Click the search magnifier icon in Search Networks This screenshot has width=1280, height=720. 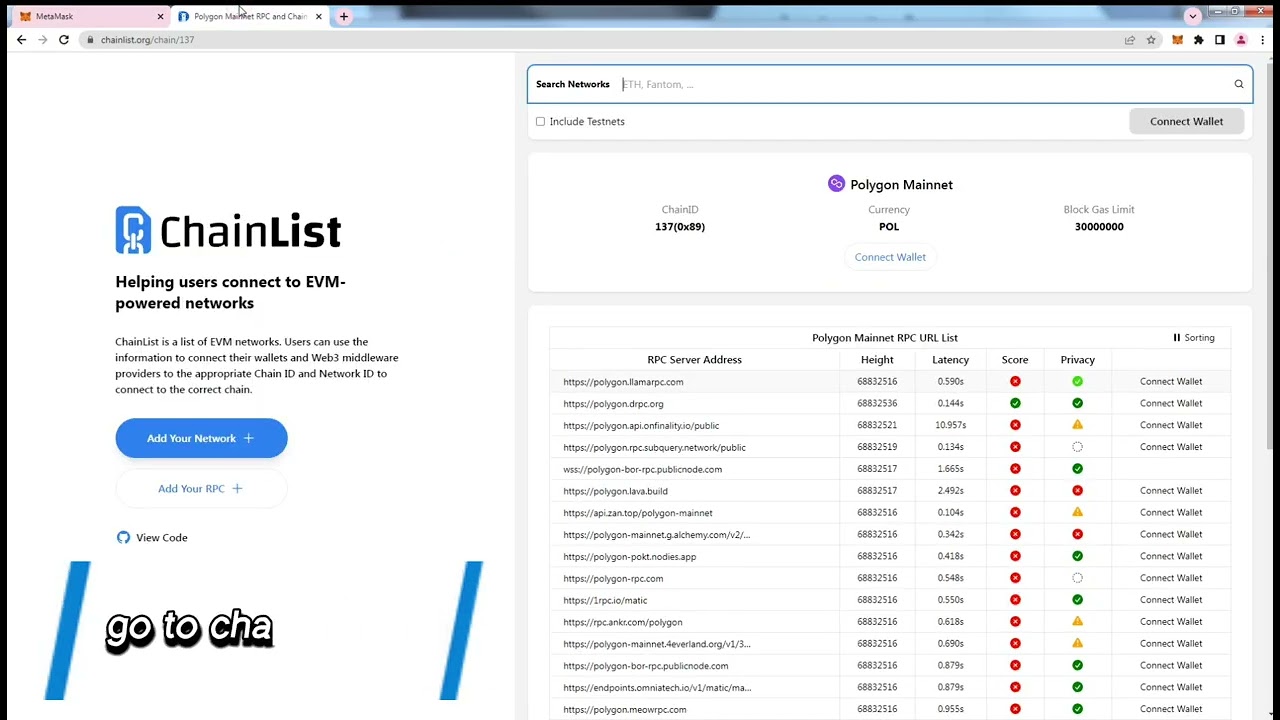(x=1239, y=84)
